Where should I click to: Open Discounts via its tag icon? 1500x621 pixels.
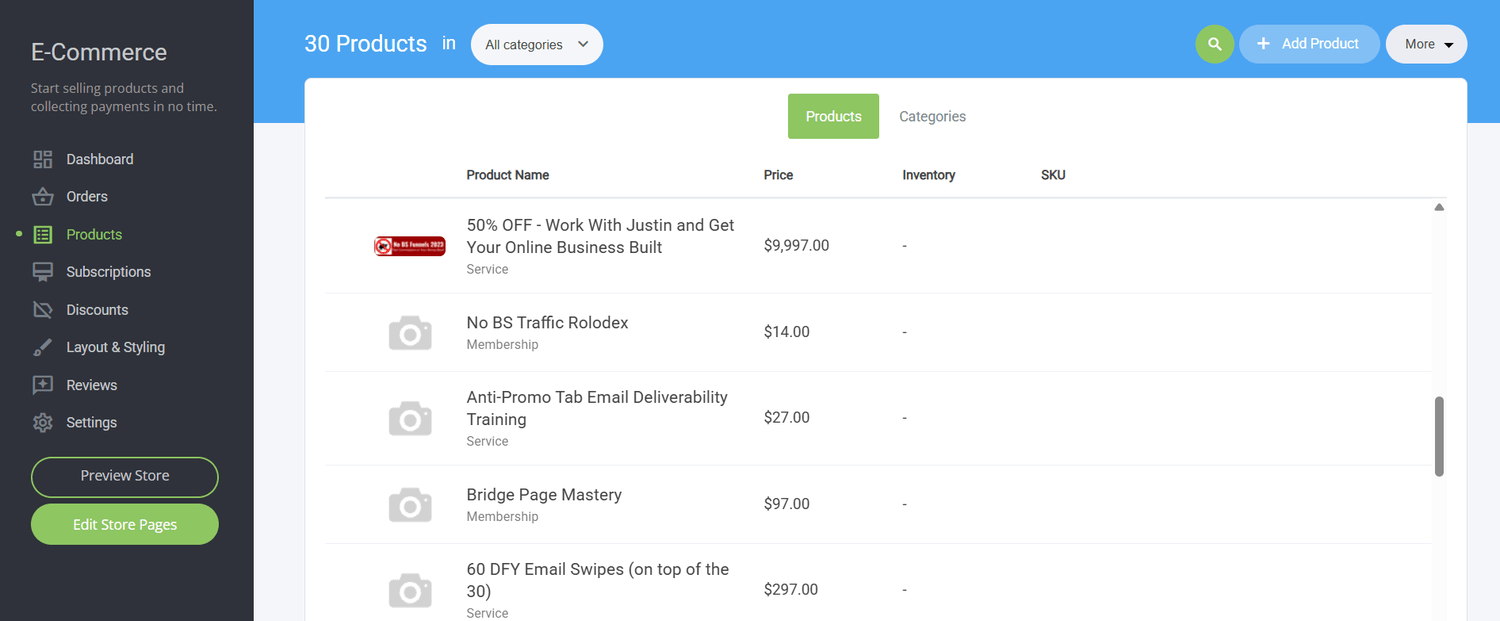[x=42, y=309]
